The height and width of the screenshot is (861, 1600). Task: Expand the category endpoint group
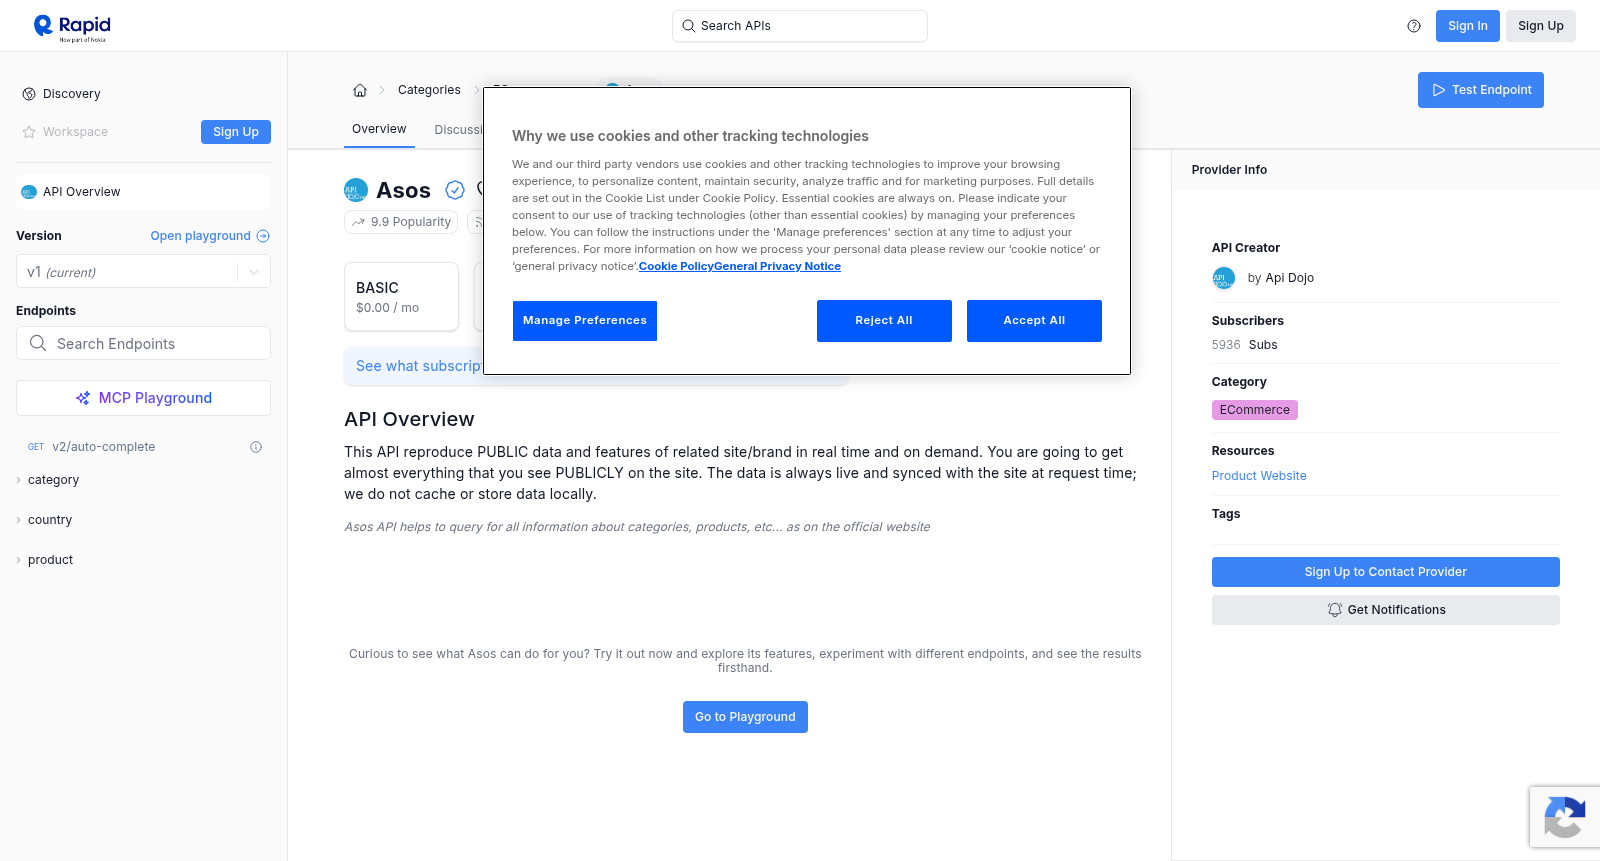click(53, 480)
